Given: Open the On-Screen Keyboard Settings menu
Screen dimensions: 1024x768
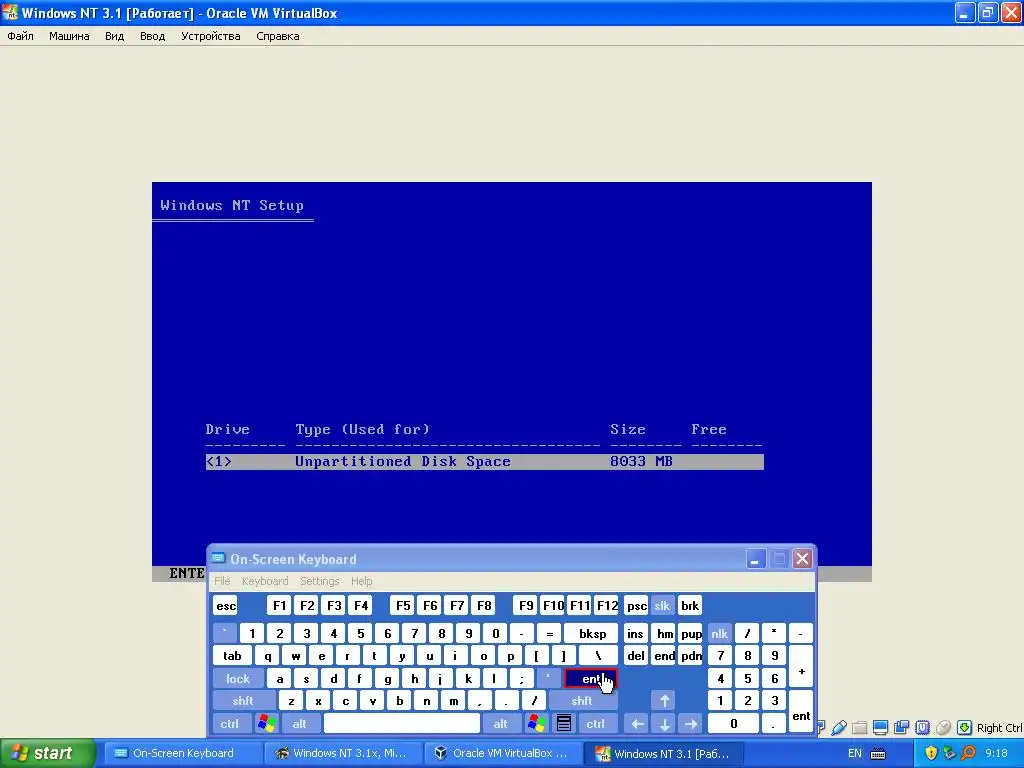Looking at the screenshot, I should coord(319,581).
